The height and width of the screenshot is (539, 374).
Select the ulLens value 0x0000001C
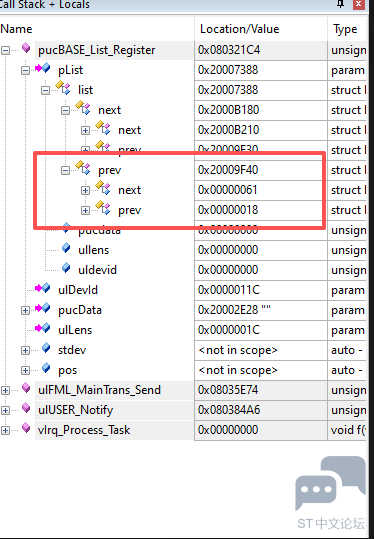click(229, 330)
